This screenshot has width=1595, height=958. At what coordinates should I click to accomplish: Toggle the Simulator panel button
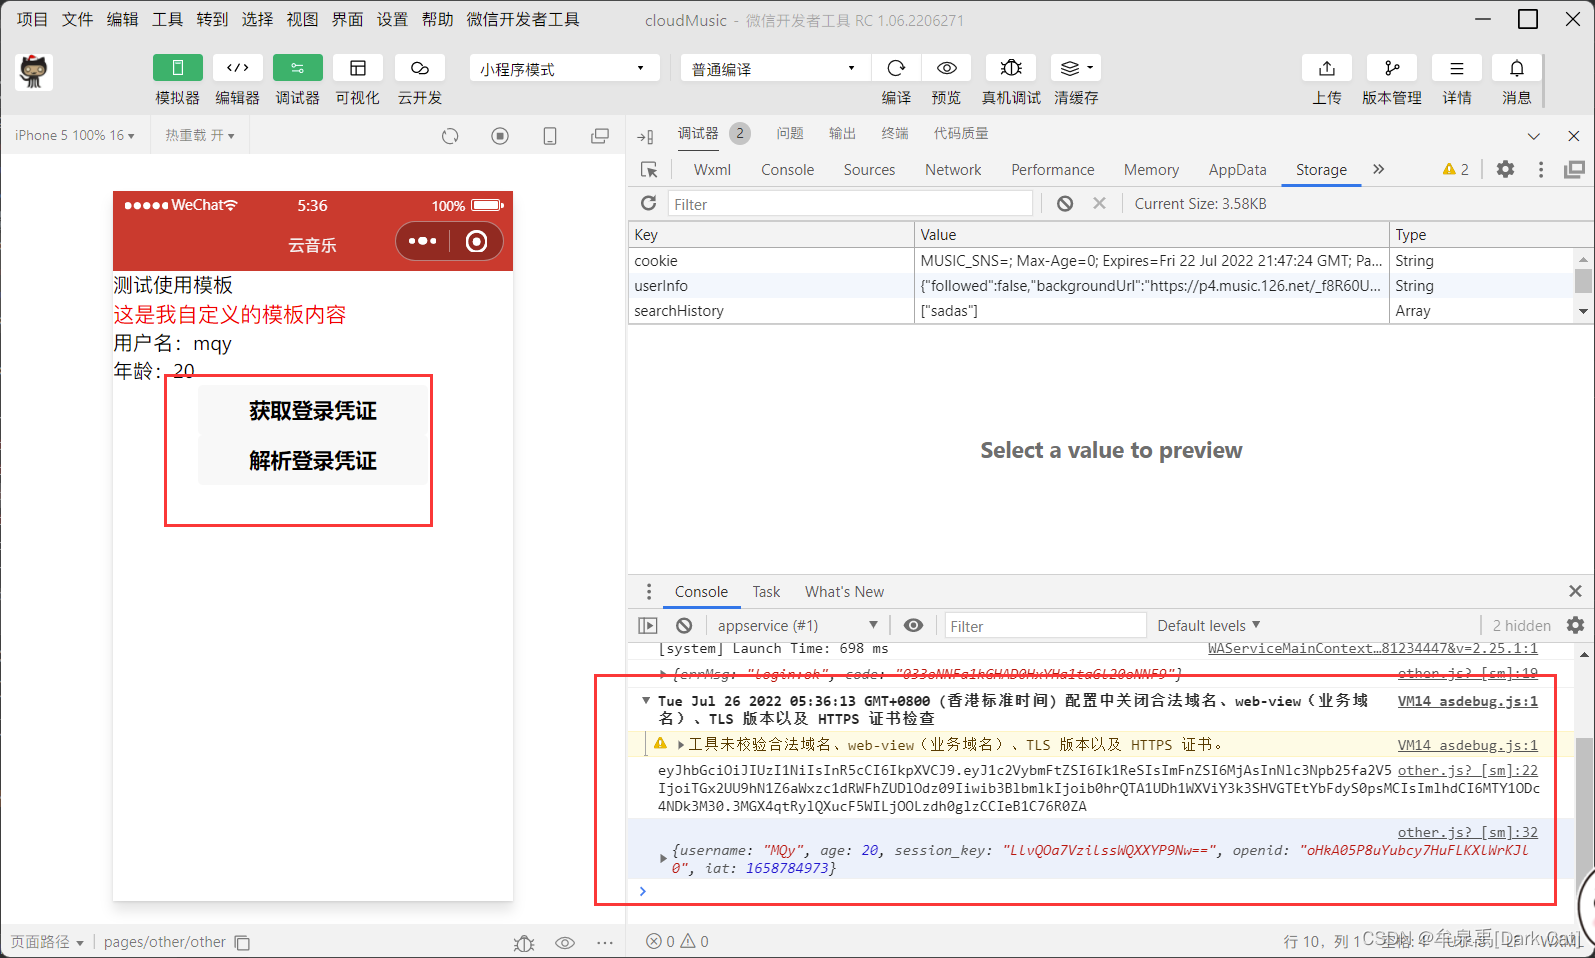coord(178,68)
